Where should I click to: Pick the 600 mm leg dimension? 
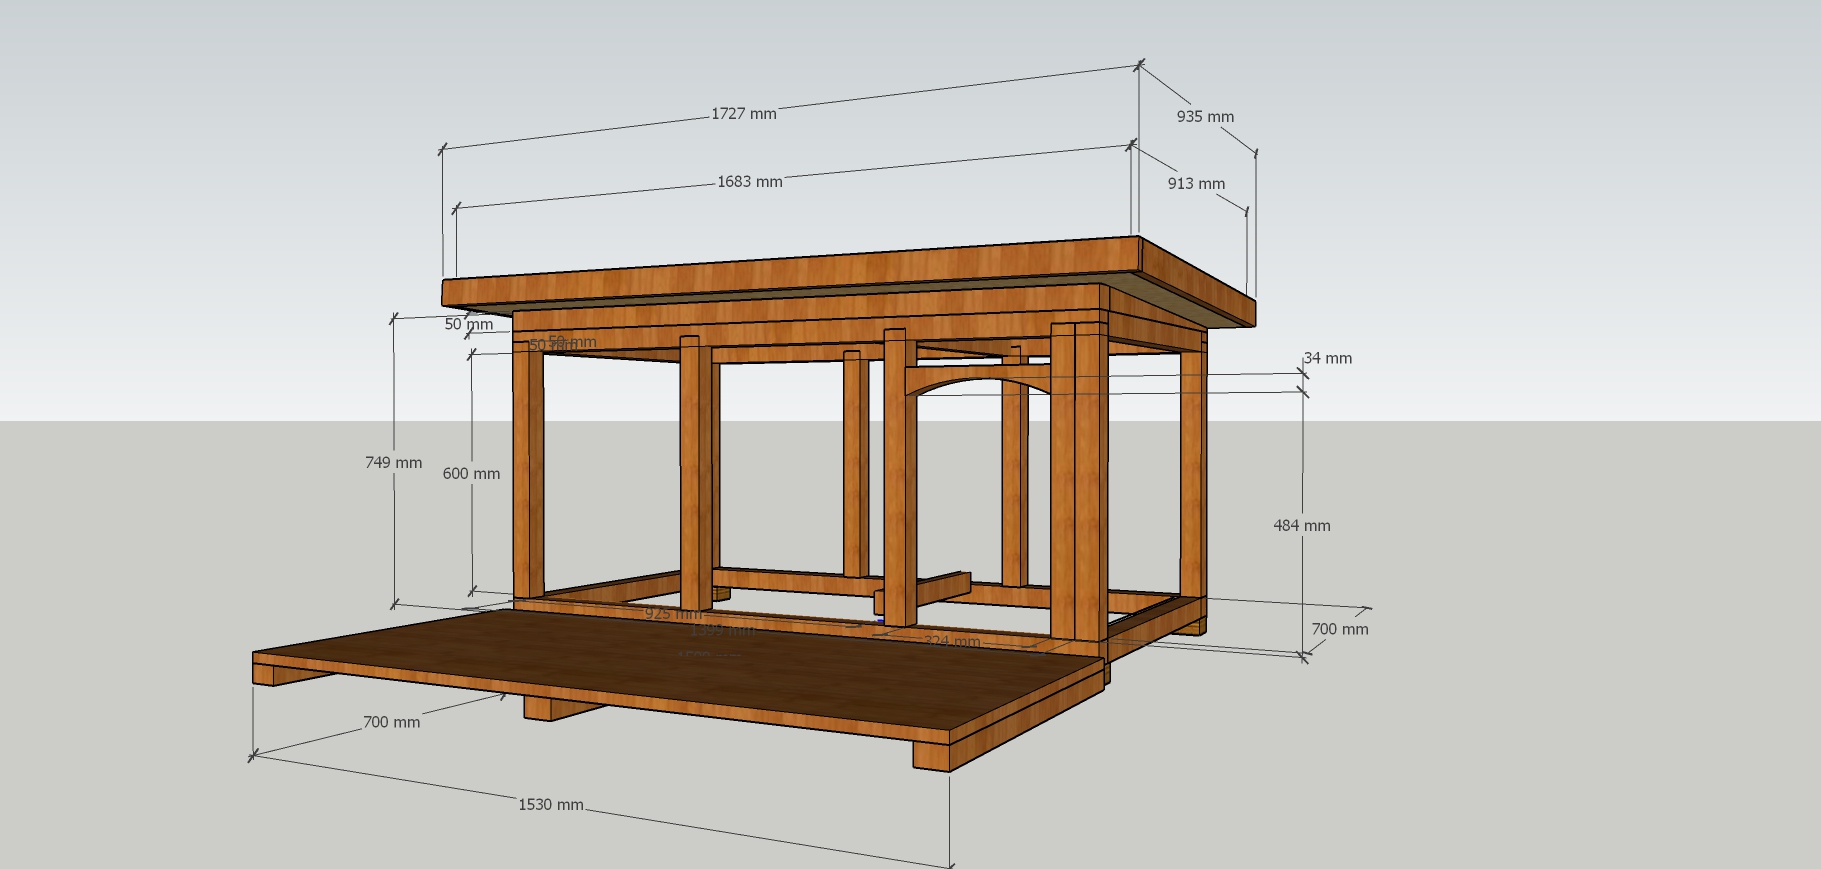(x=471, y=474)
